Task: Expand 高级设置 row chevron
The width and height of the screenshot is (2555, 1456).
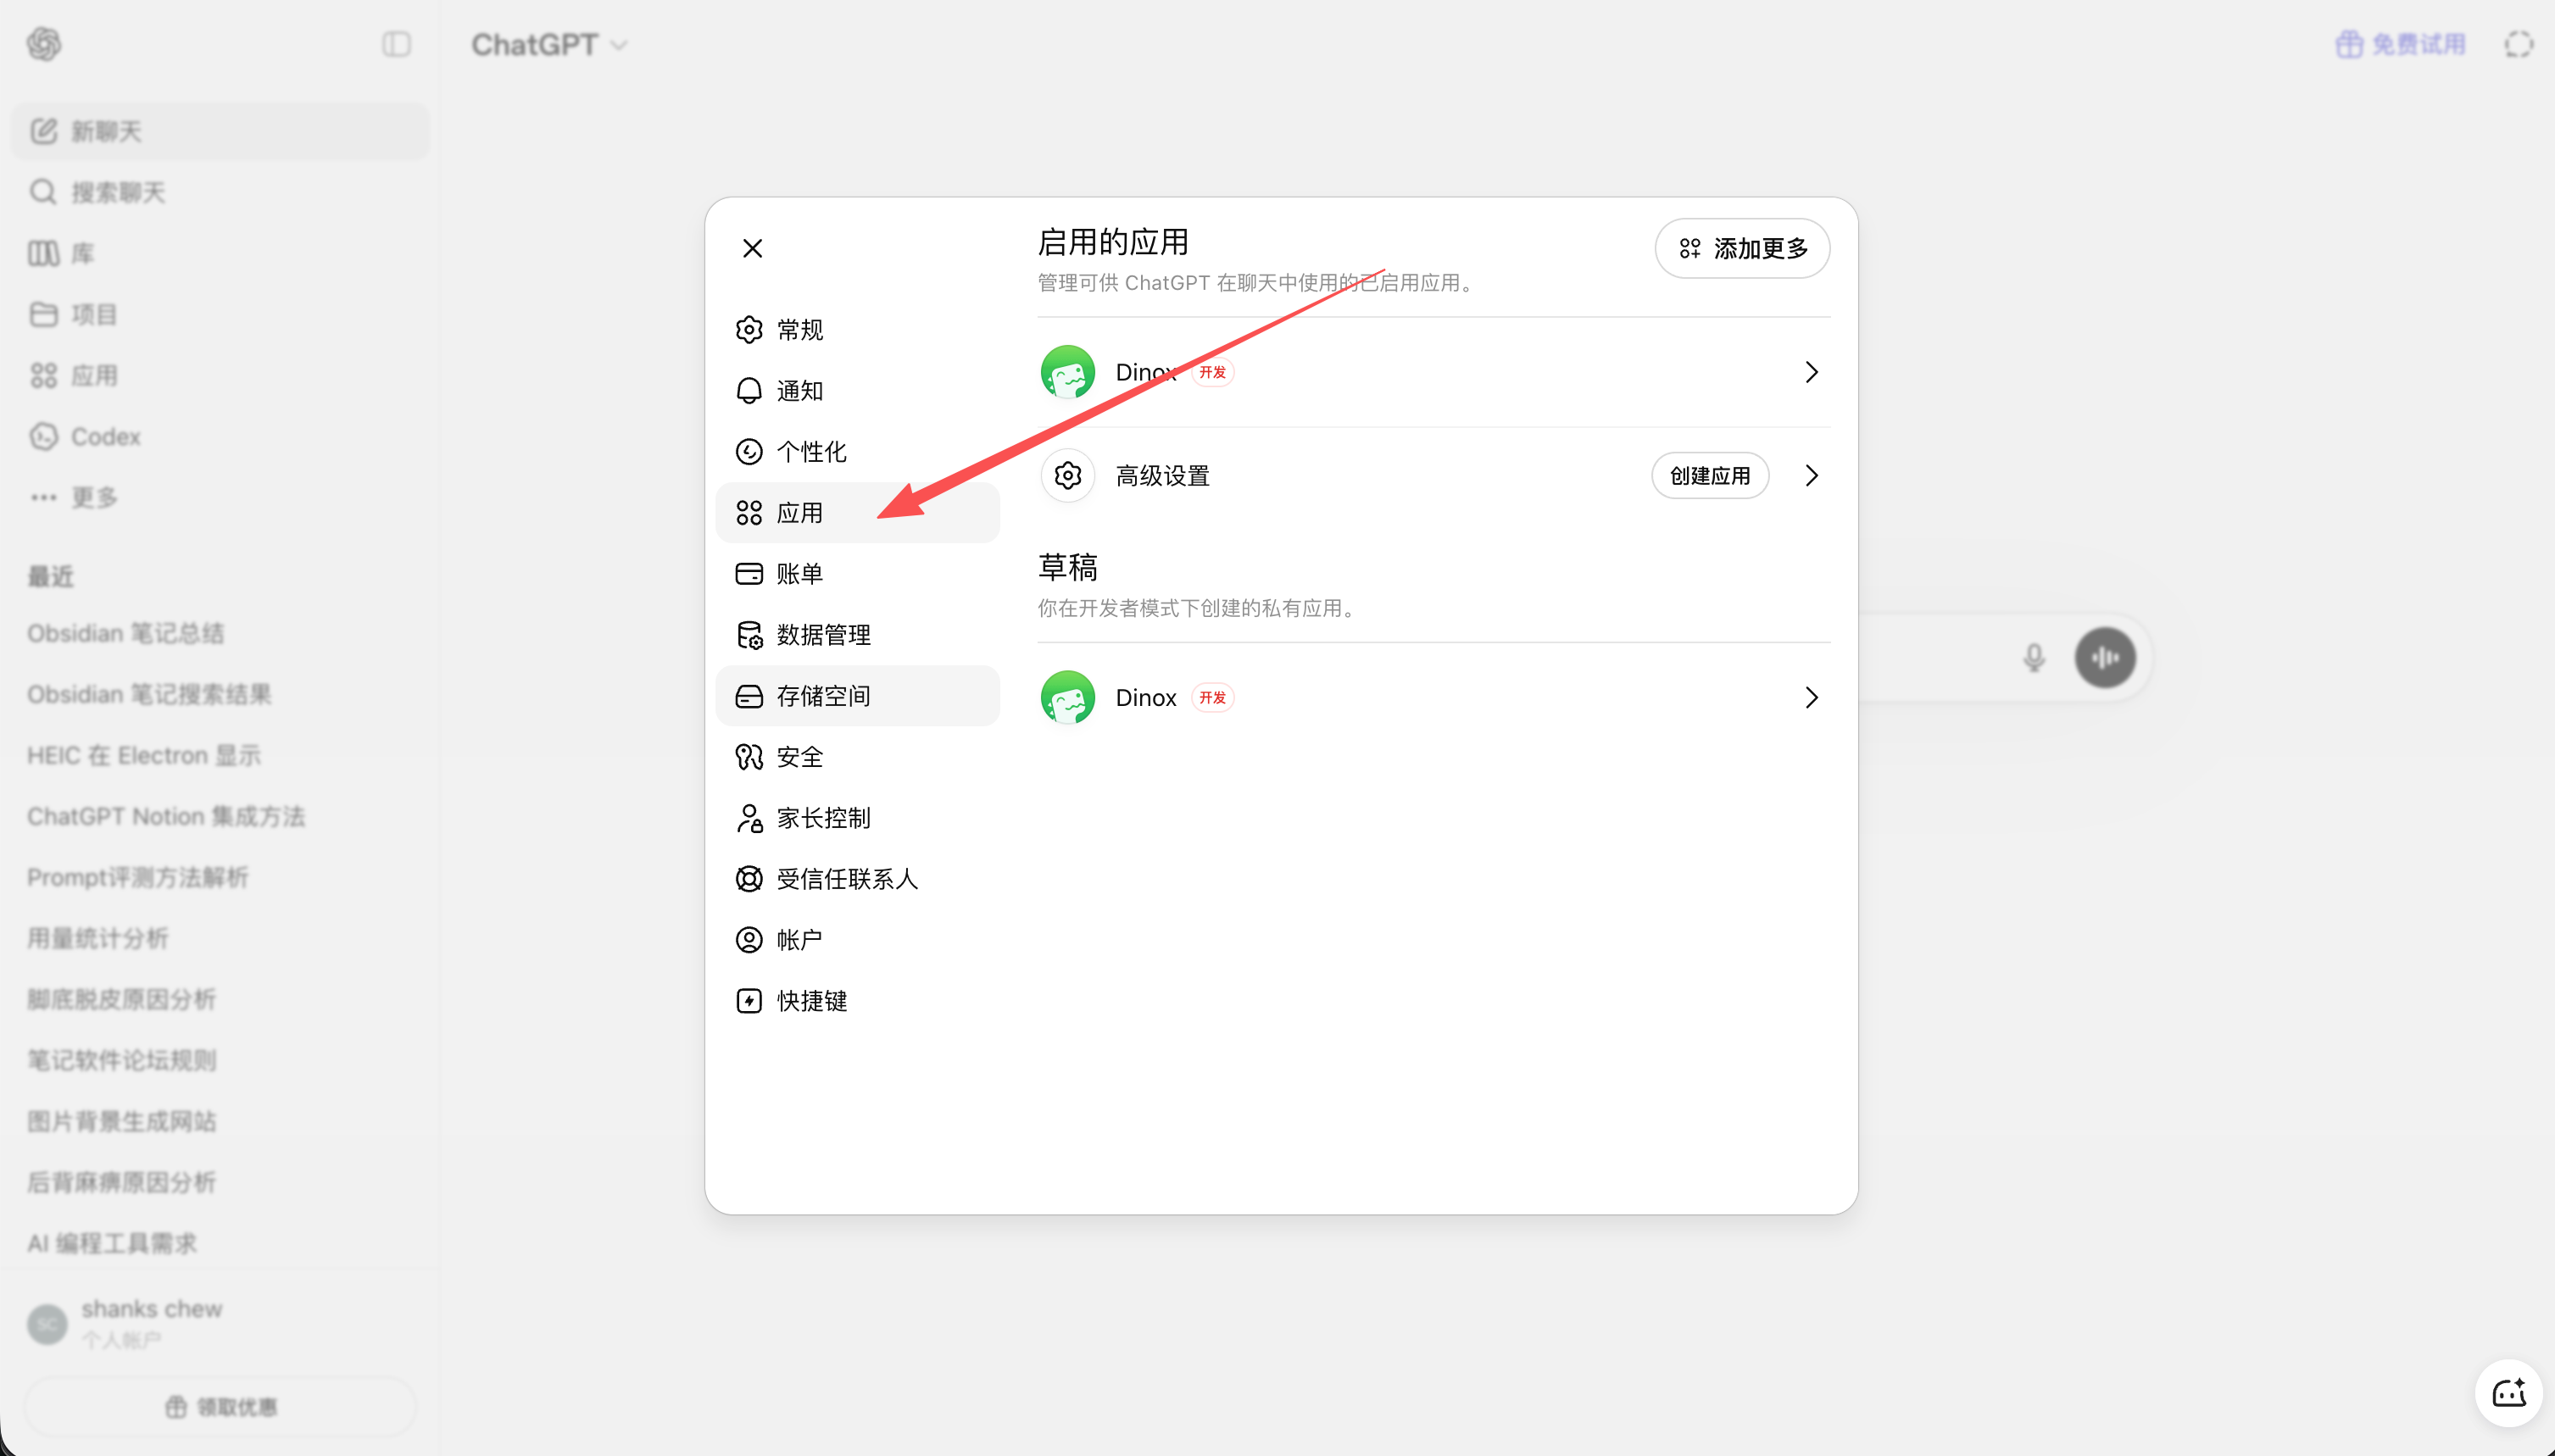Action: [1811, 475]
